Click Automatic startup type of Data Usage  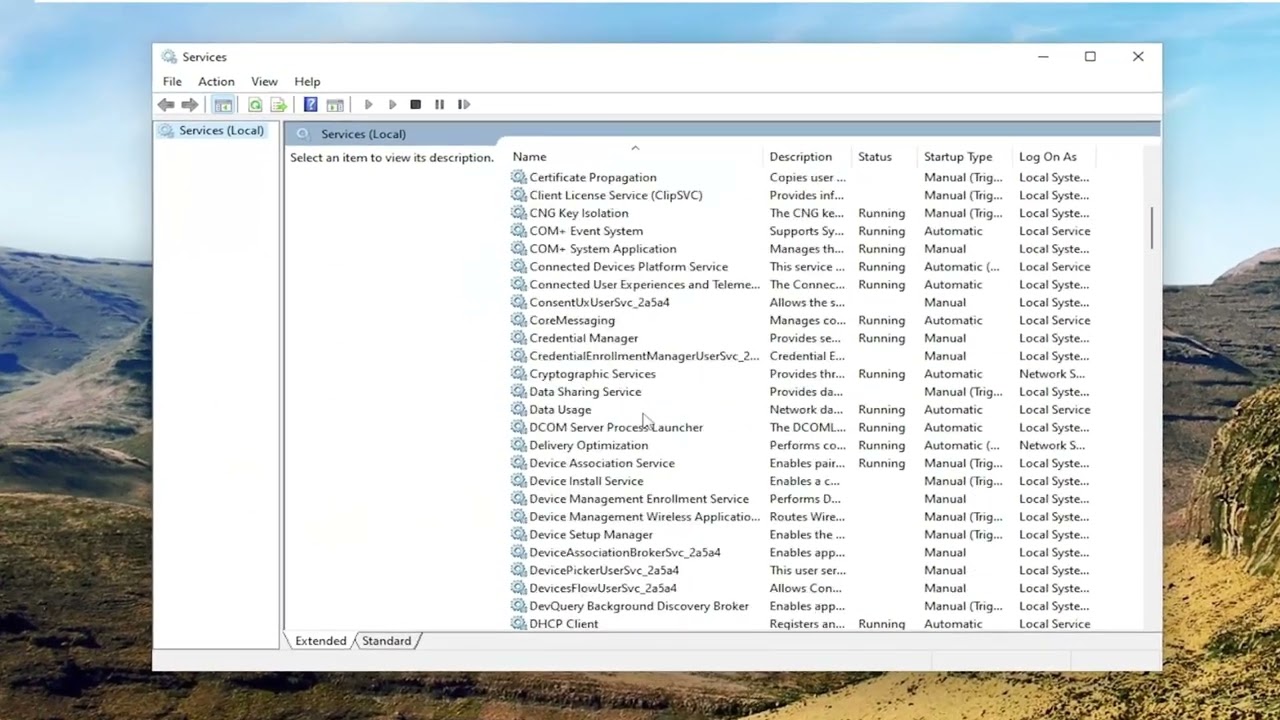point(953,410)
